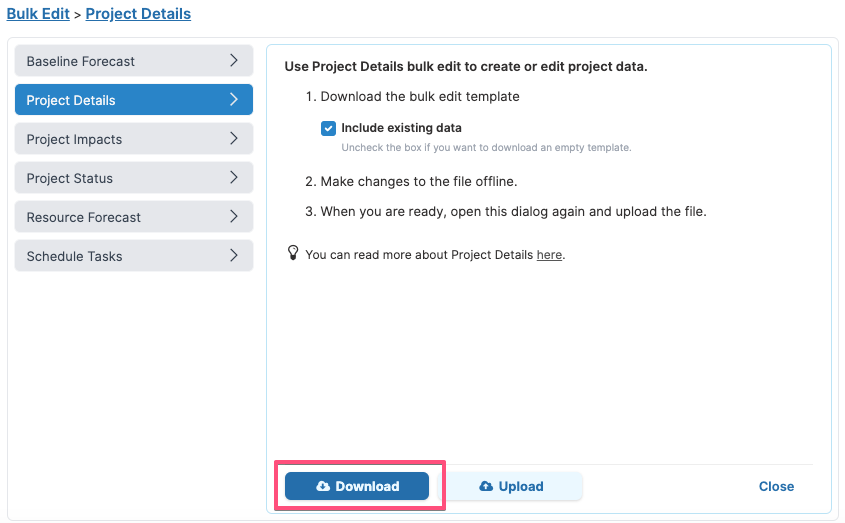Click the lightbulb tip icon

pyautogui.click(x=293, y=253)
